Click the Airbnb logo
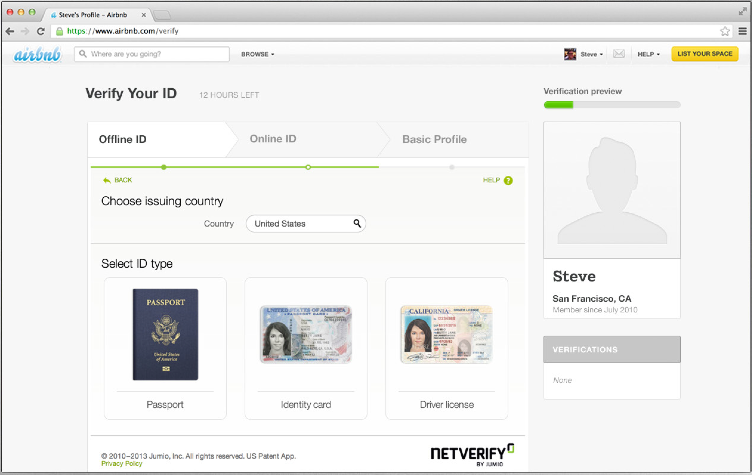The width and height of the screenshot is (752, 475). pyautogui.click(x=37, y=55)
